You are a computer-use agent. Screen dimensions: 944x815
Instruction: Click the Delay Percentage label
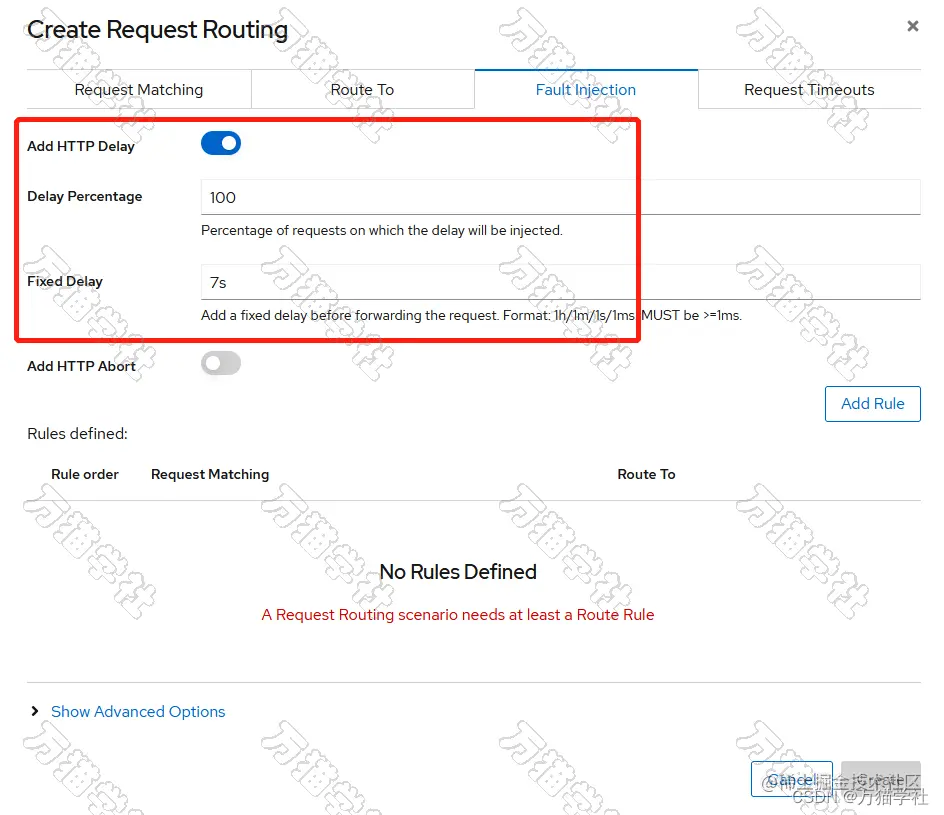tap(84, 197)
